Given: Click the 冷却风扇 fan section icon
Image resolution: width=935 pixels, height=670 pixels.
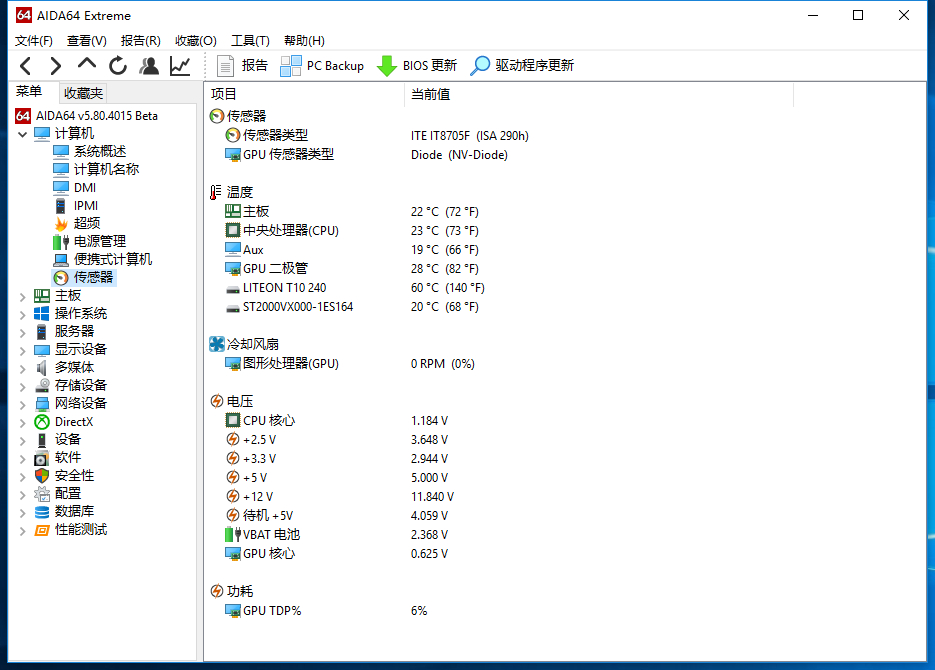Looking at the screenshot, I should click(x=217, y=344).
